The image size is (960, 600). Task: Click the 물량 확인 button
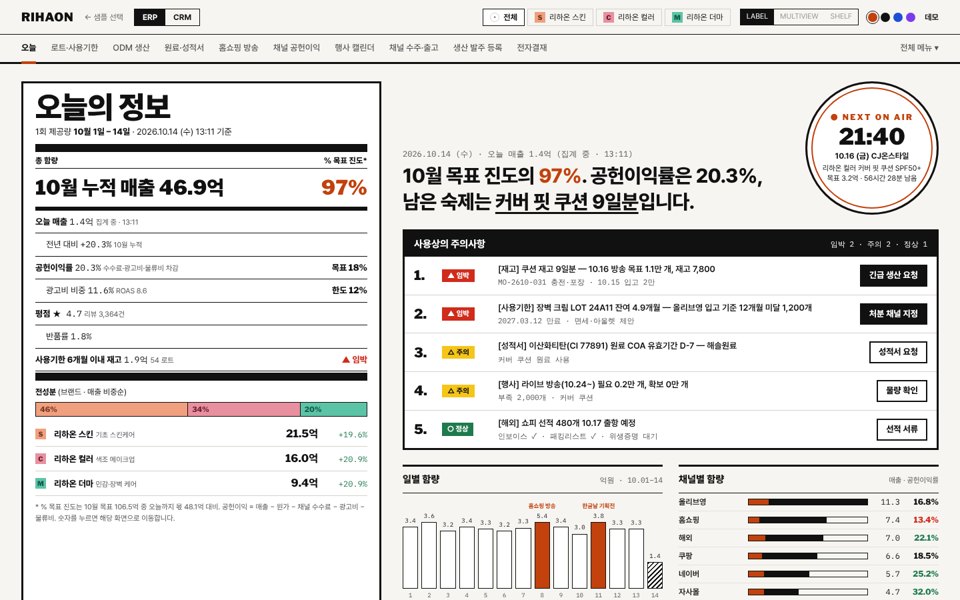tap(902, 391)
